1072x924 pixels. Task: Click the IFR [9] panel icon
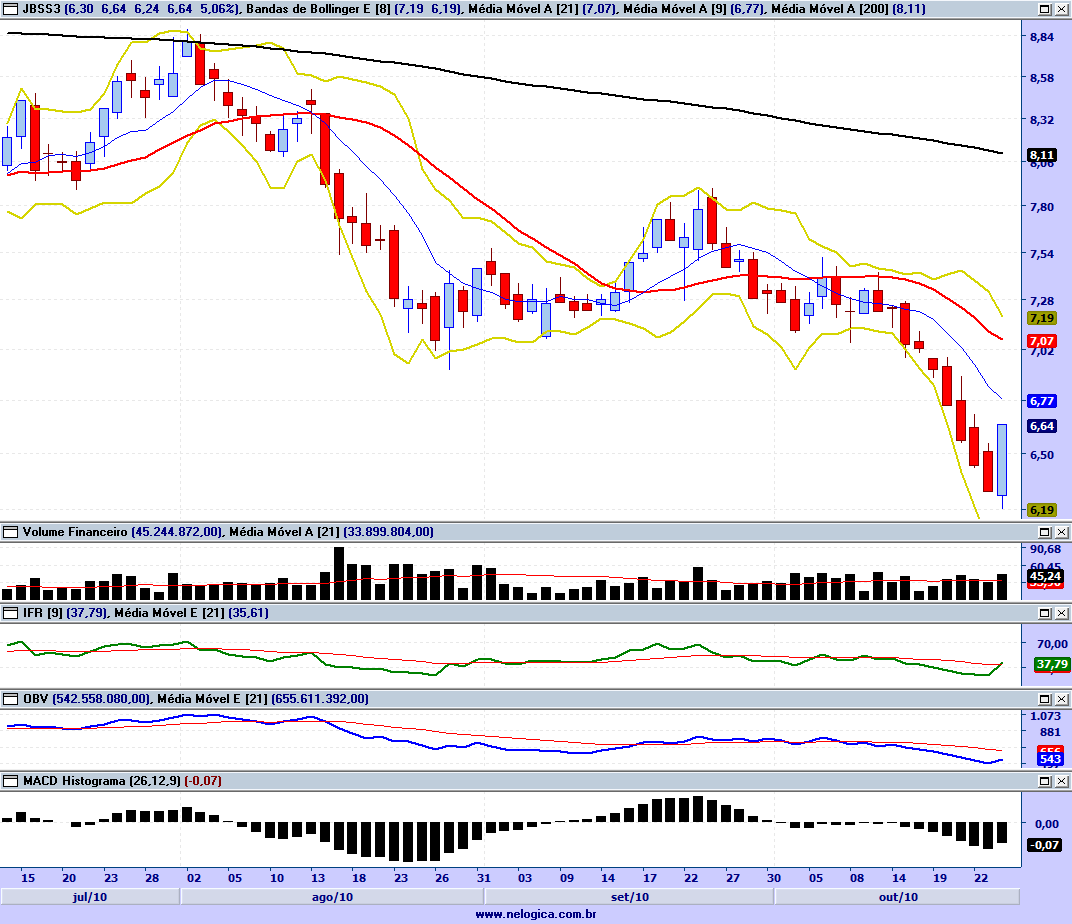[x=10, y=613]
